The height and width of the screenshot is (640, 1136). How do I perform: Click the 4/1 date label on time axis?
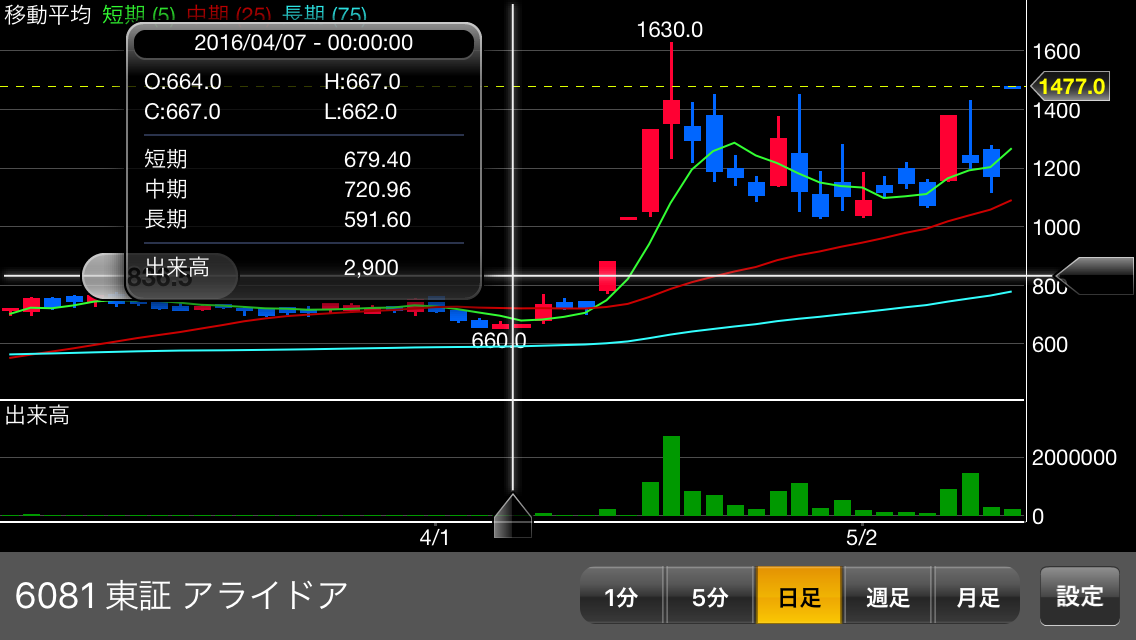tap(434, 538)
